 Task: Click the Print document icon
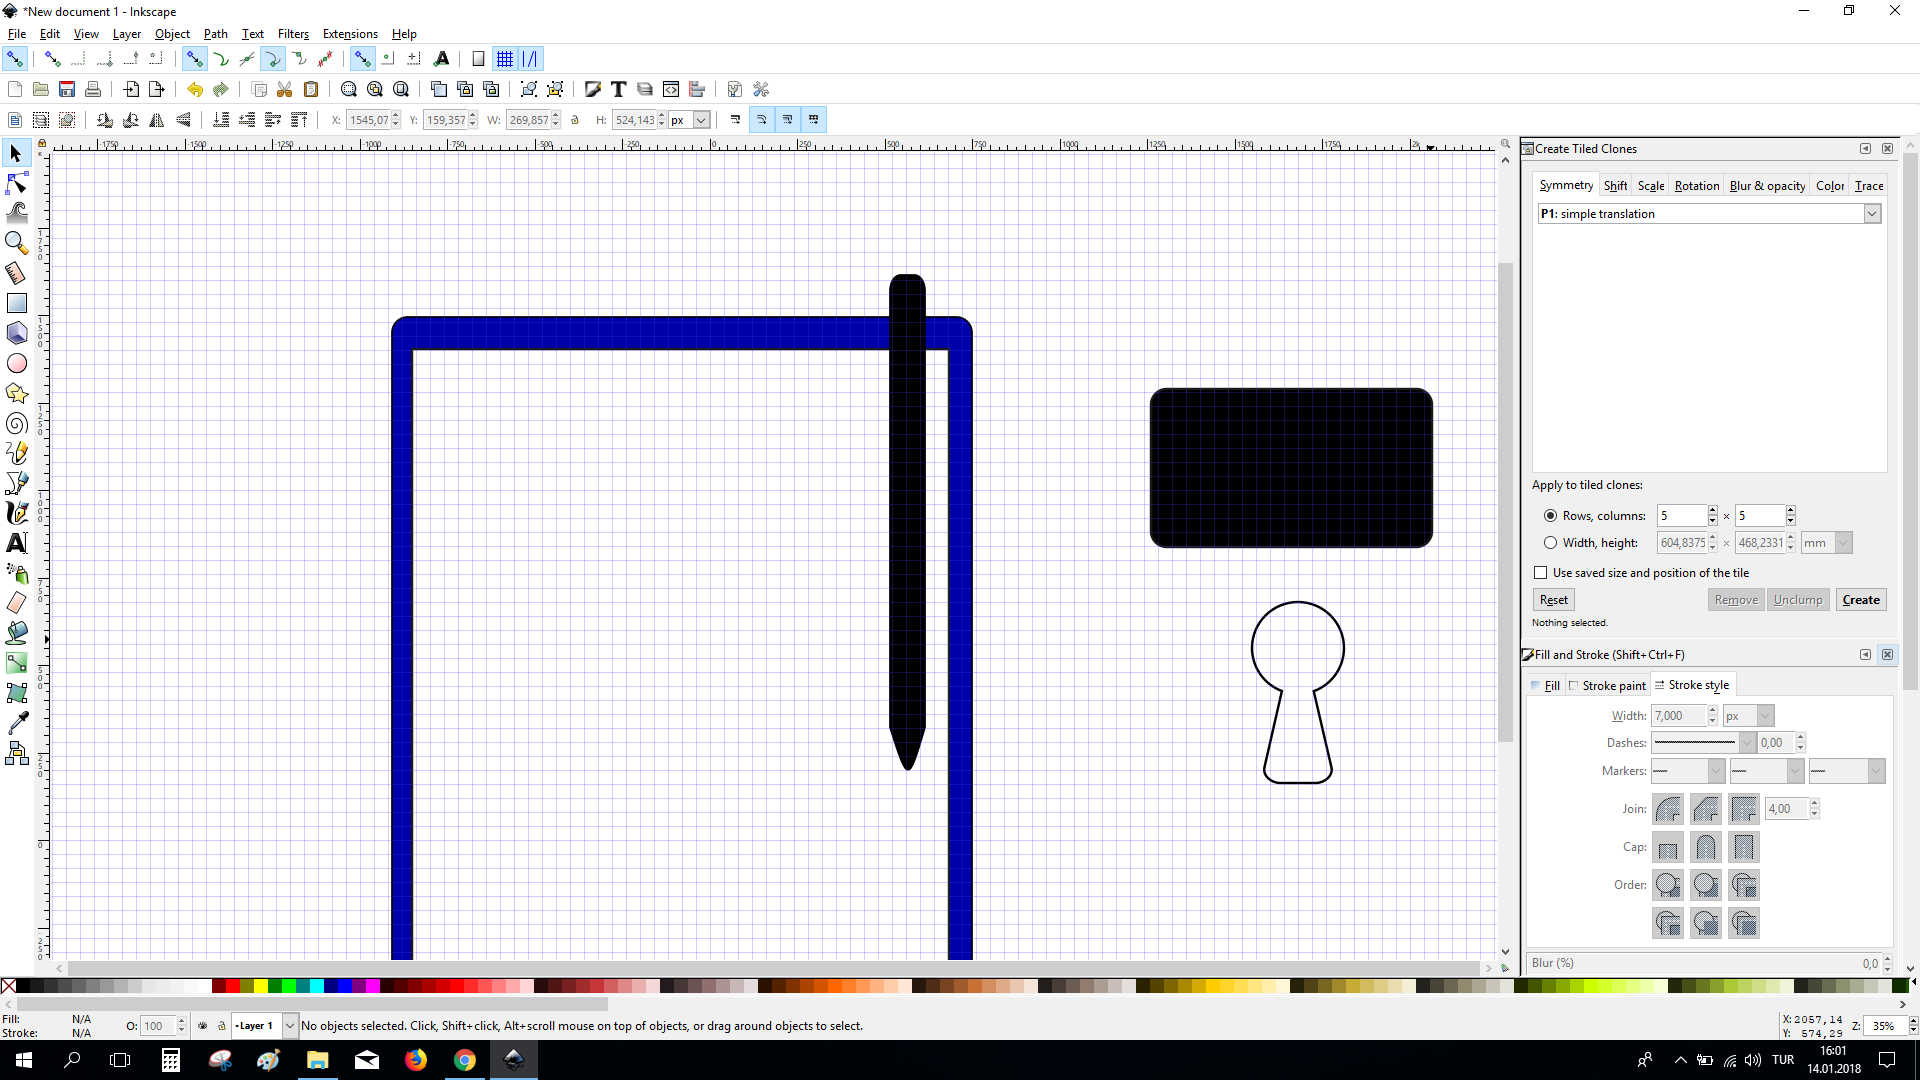point(93,89)
